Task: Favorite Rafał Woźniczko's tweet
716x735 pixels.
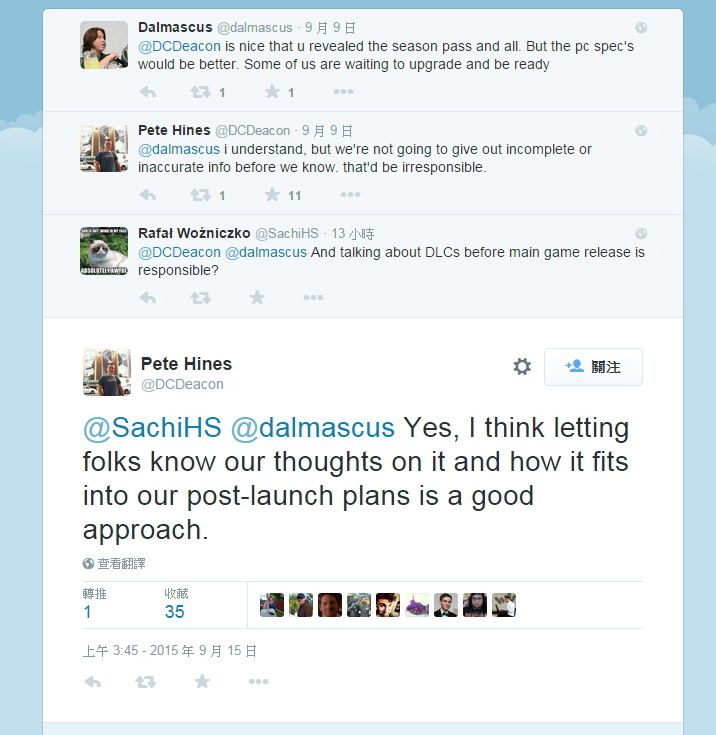Action: coord(257,298)
